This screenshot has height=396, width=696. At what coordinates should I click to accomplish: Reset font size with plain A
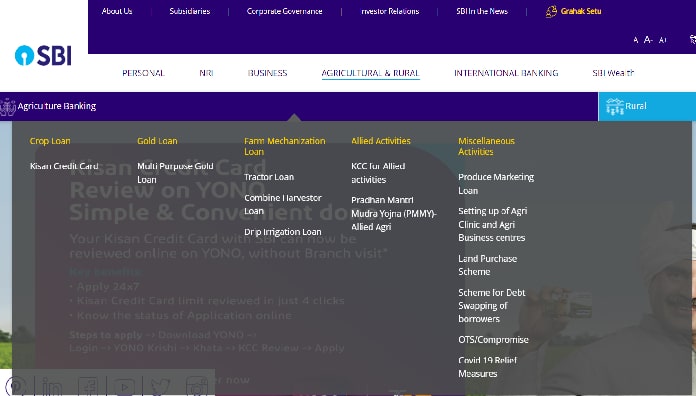coord(636,40)
